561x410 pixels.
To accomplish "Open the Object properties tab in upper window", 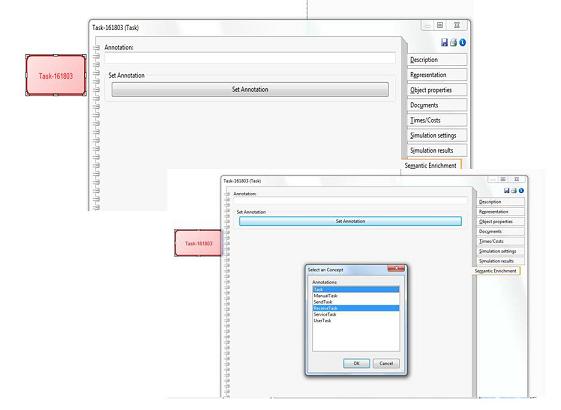I will [x=437, y=90].
